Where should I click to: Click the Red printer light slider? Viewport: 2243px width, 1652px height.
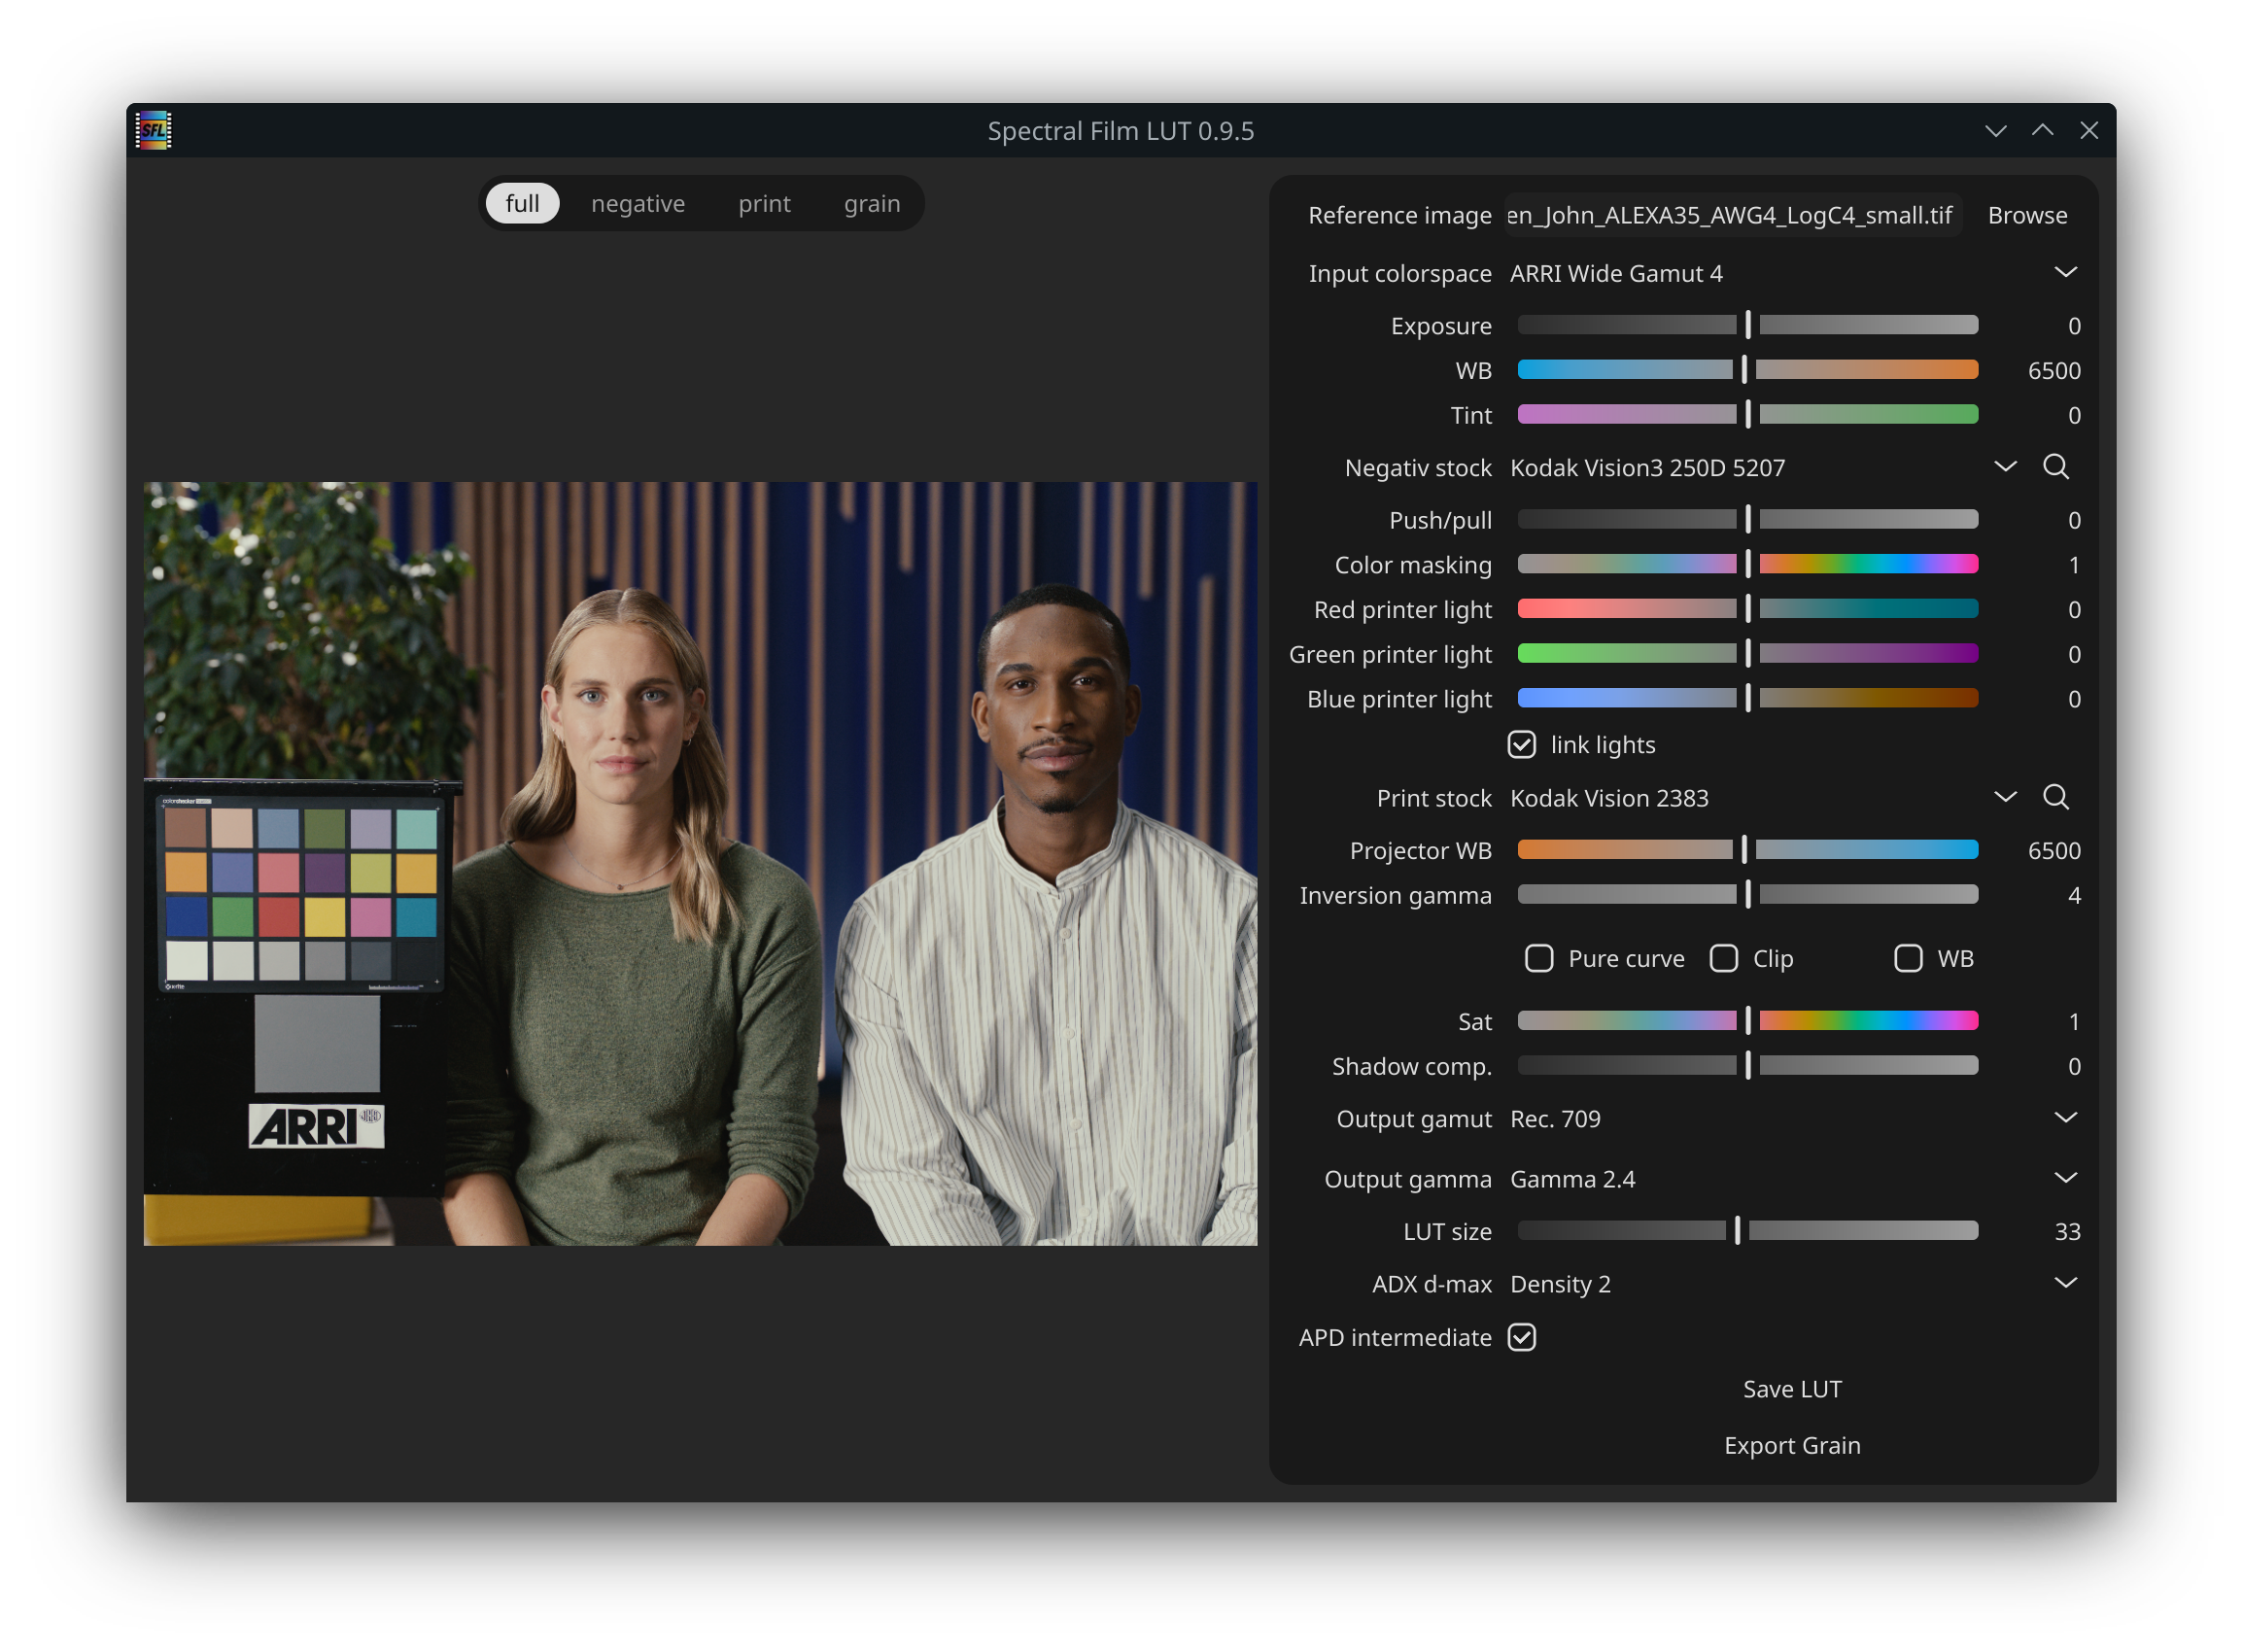(x=1747, y=609)
